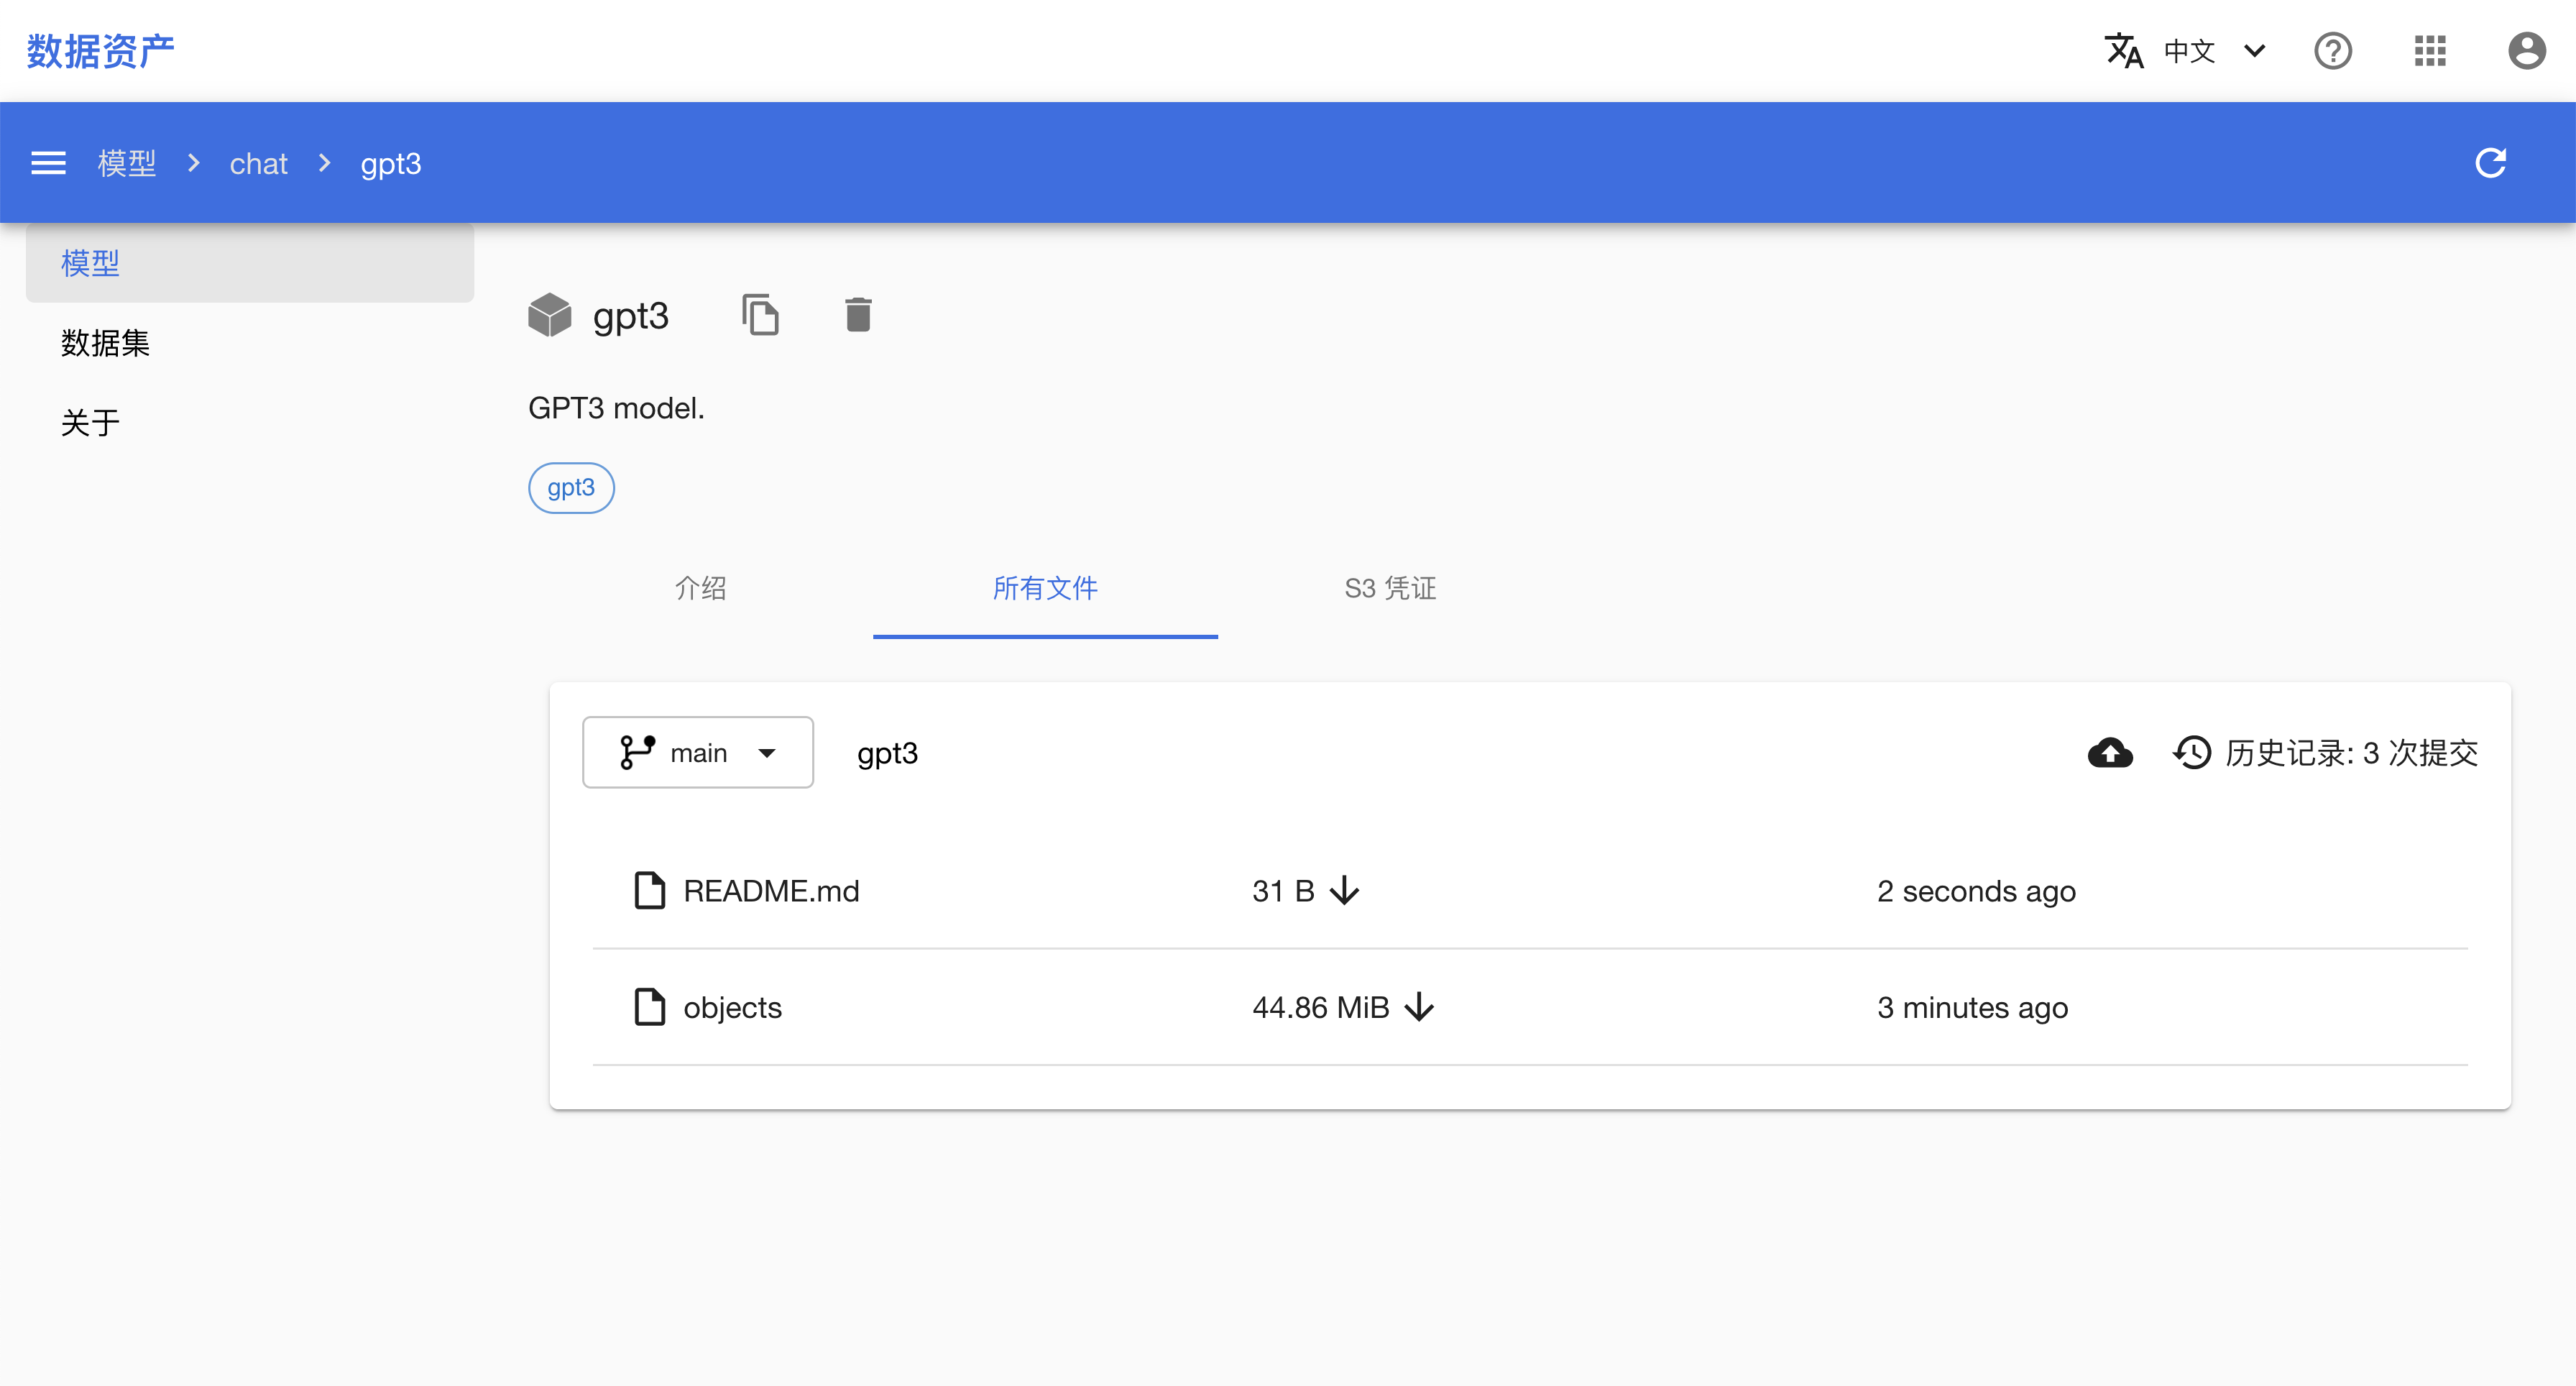The image size is (2576, 1386).
Task: Click the gpt3 breadcrumb item
Action: coord(391,164)
